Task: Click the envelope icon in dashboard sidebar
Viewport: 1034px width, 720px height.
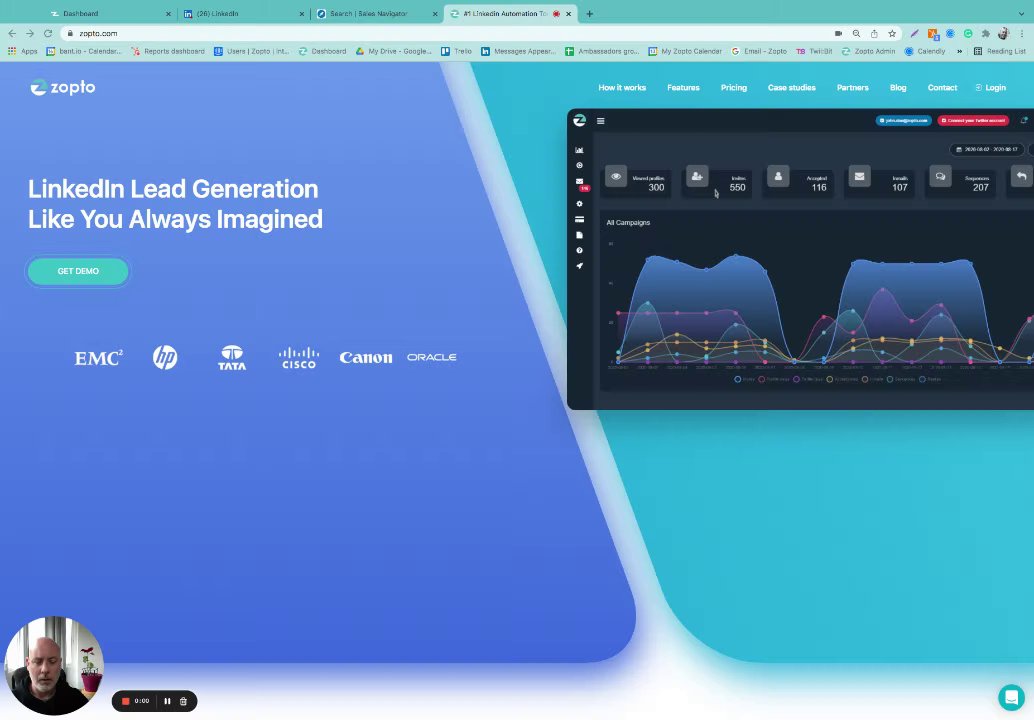Action: click(579, 181)
